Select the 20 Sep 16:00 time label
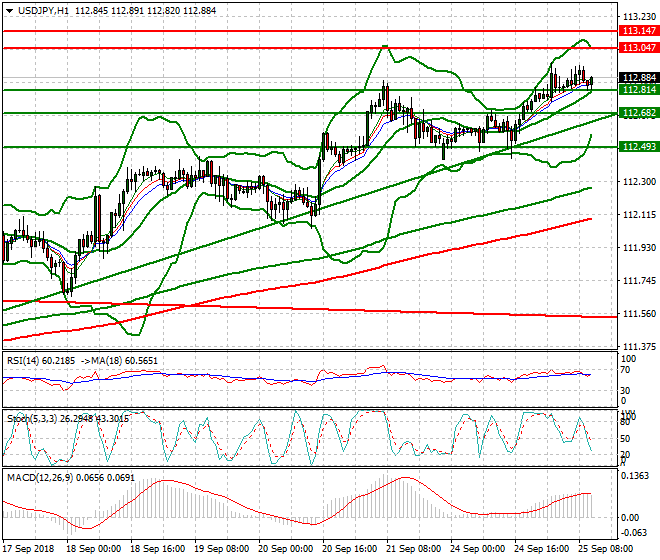The height and width of the screenshot is (560, 660). click(x=349, y=549)
